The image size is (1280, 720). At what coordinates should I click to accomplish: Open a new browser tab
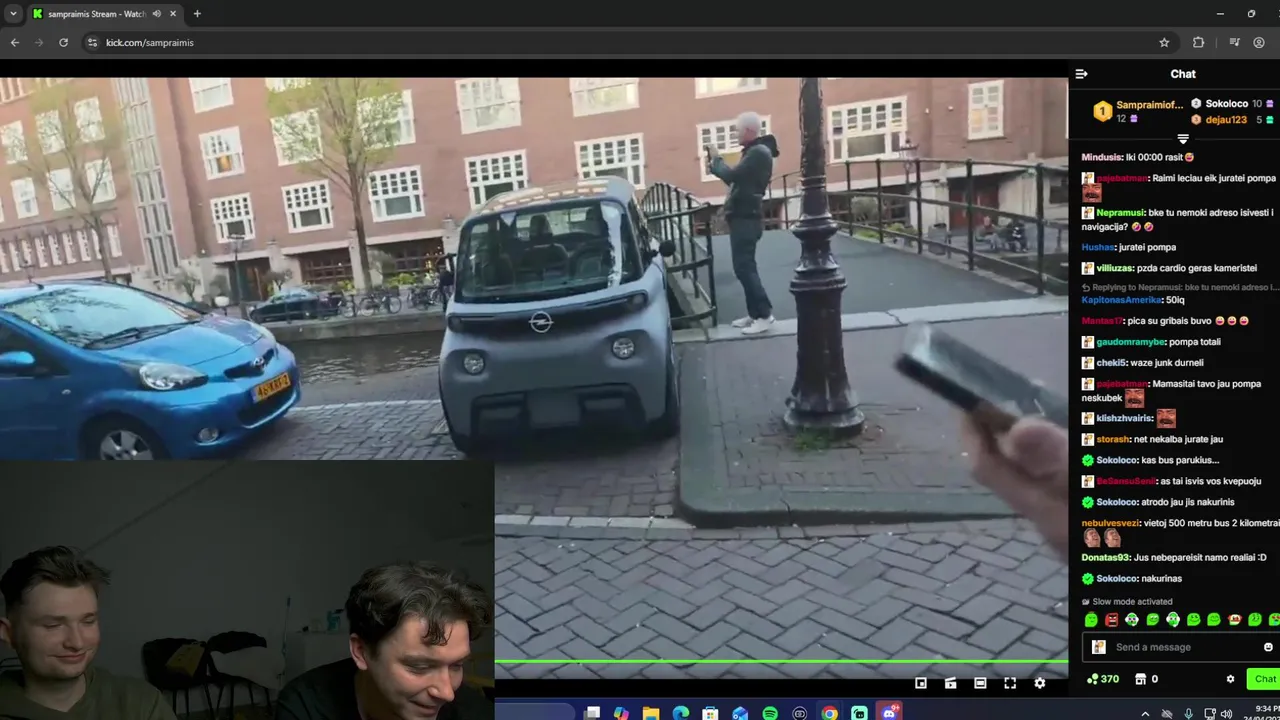197,14
